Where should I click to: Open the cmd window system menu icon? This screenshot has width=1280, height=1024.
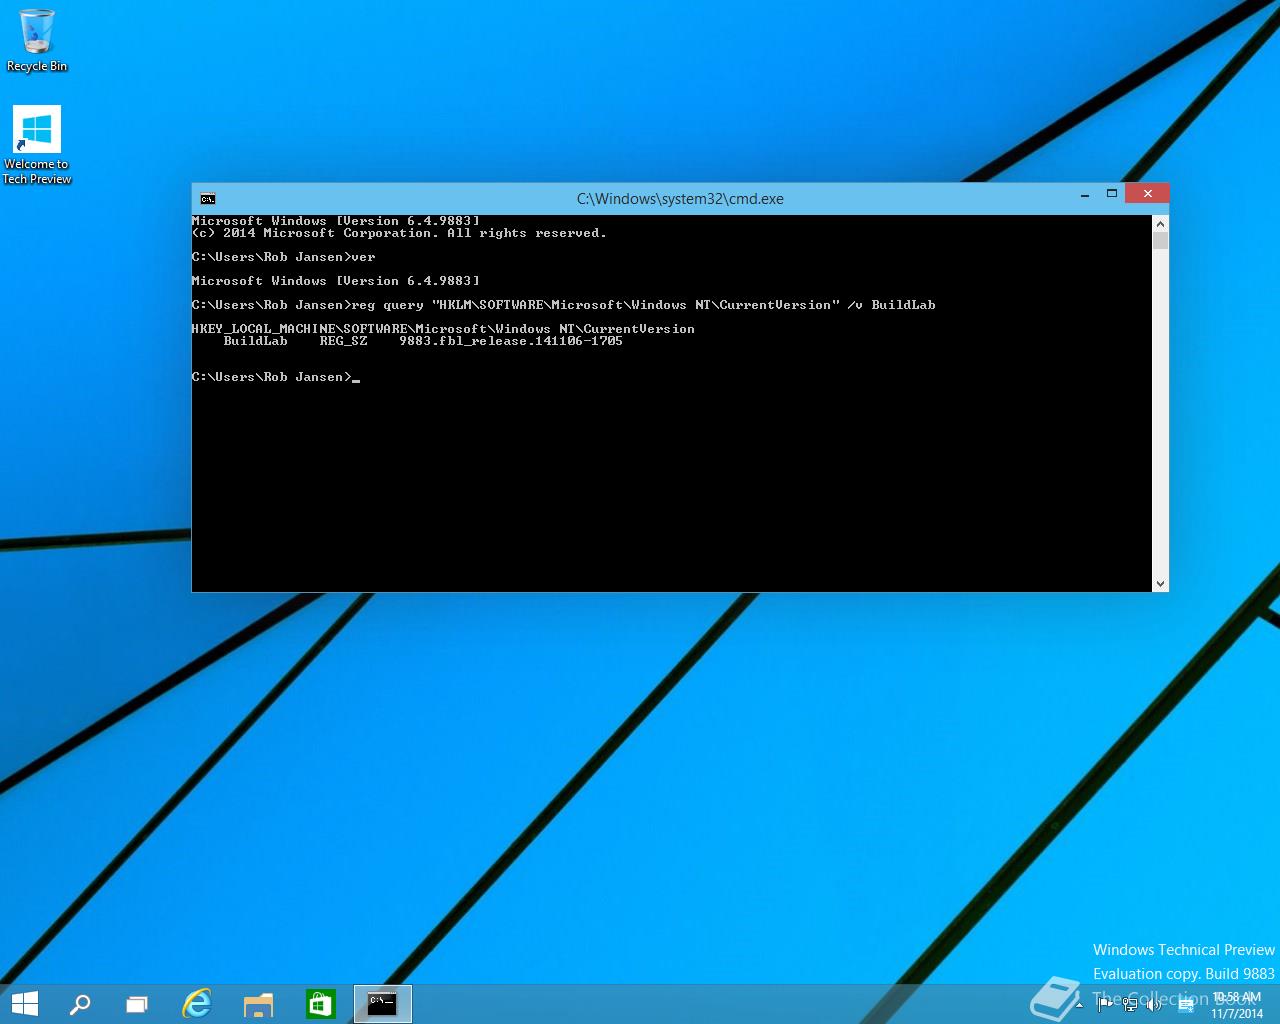207,198
